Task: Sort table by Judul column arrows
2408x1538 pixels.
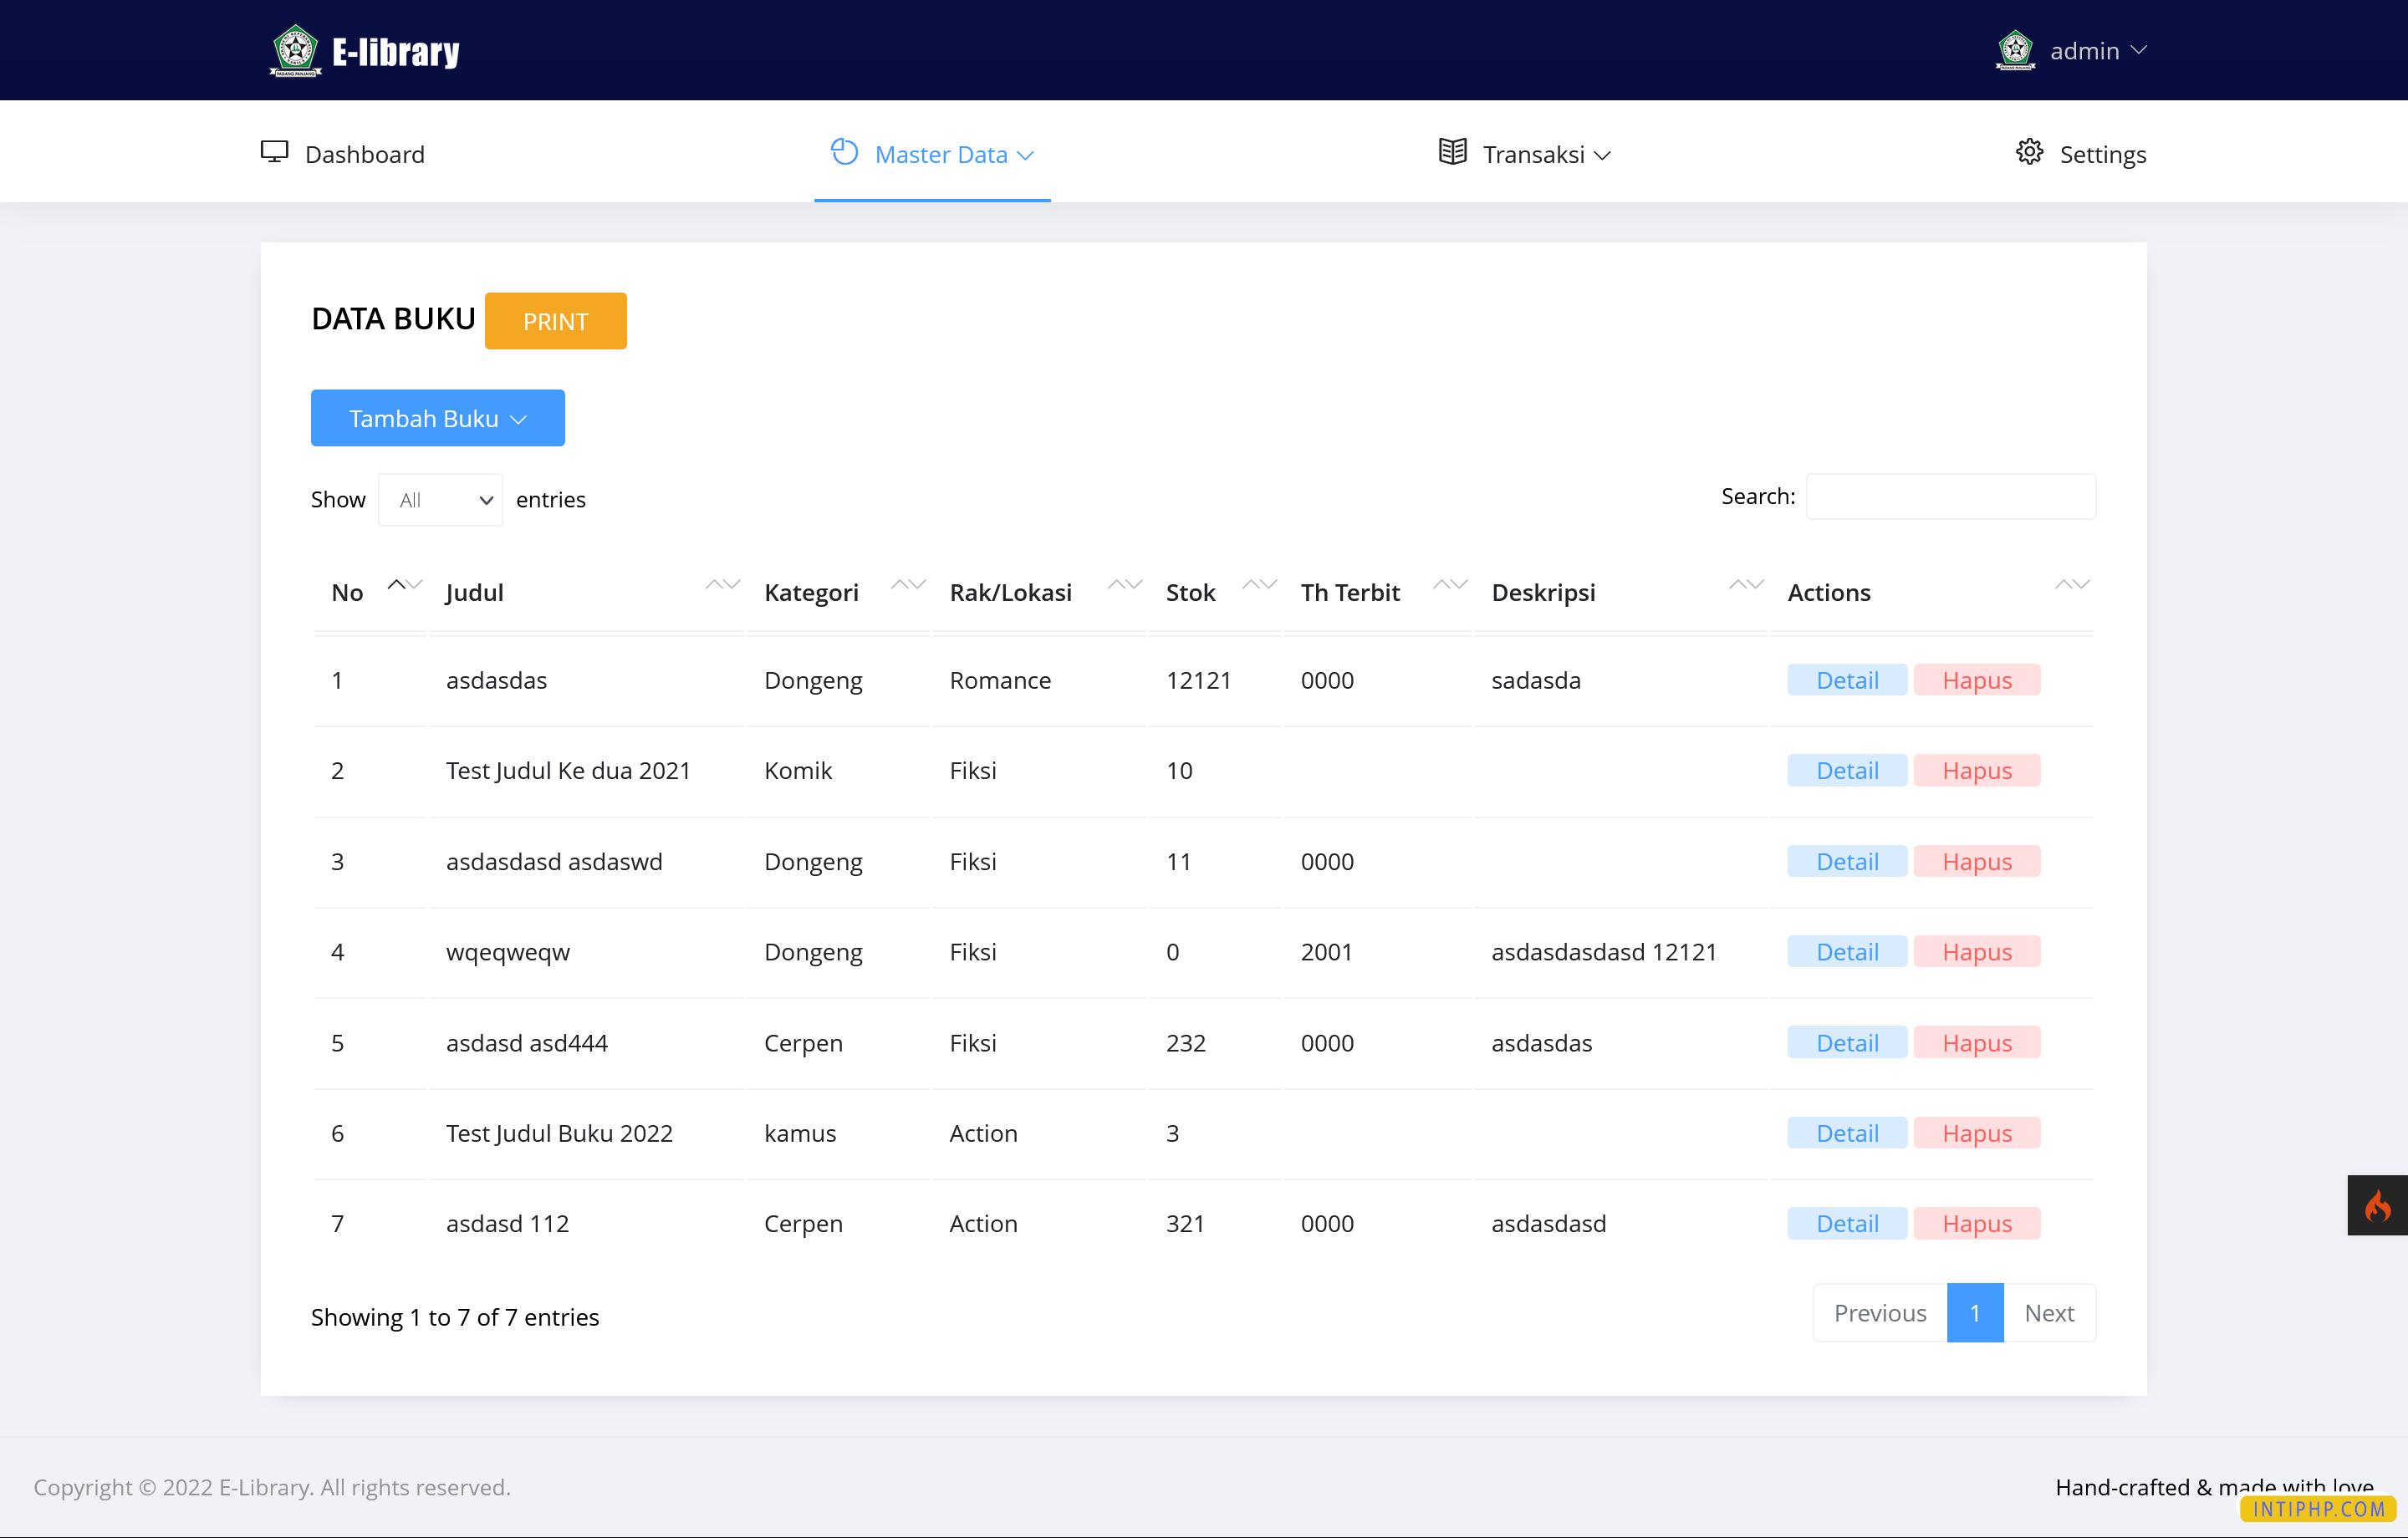Action: (722, 585)
